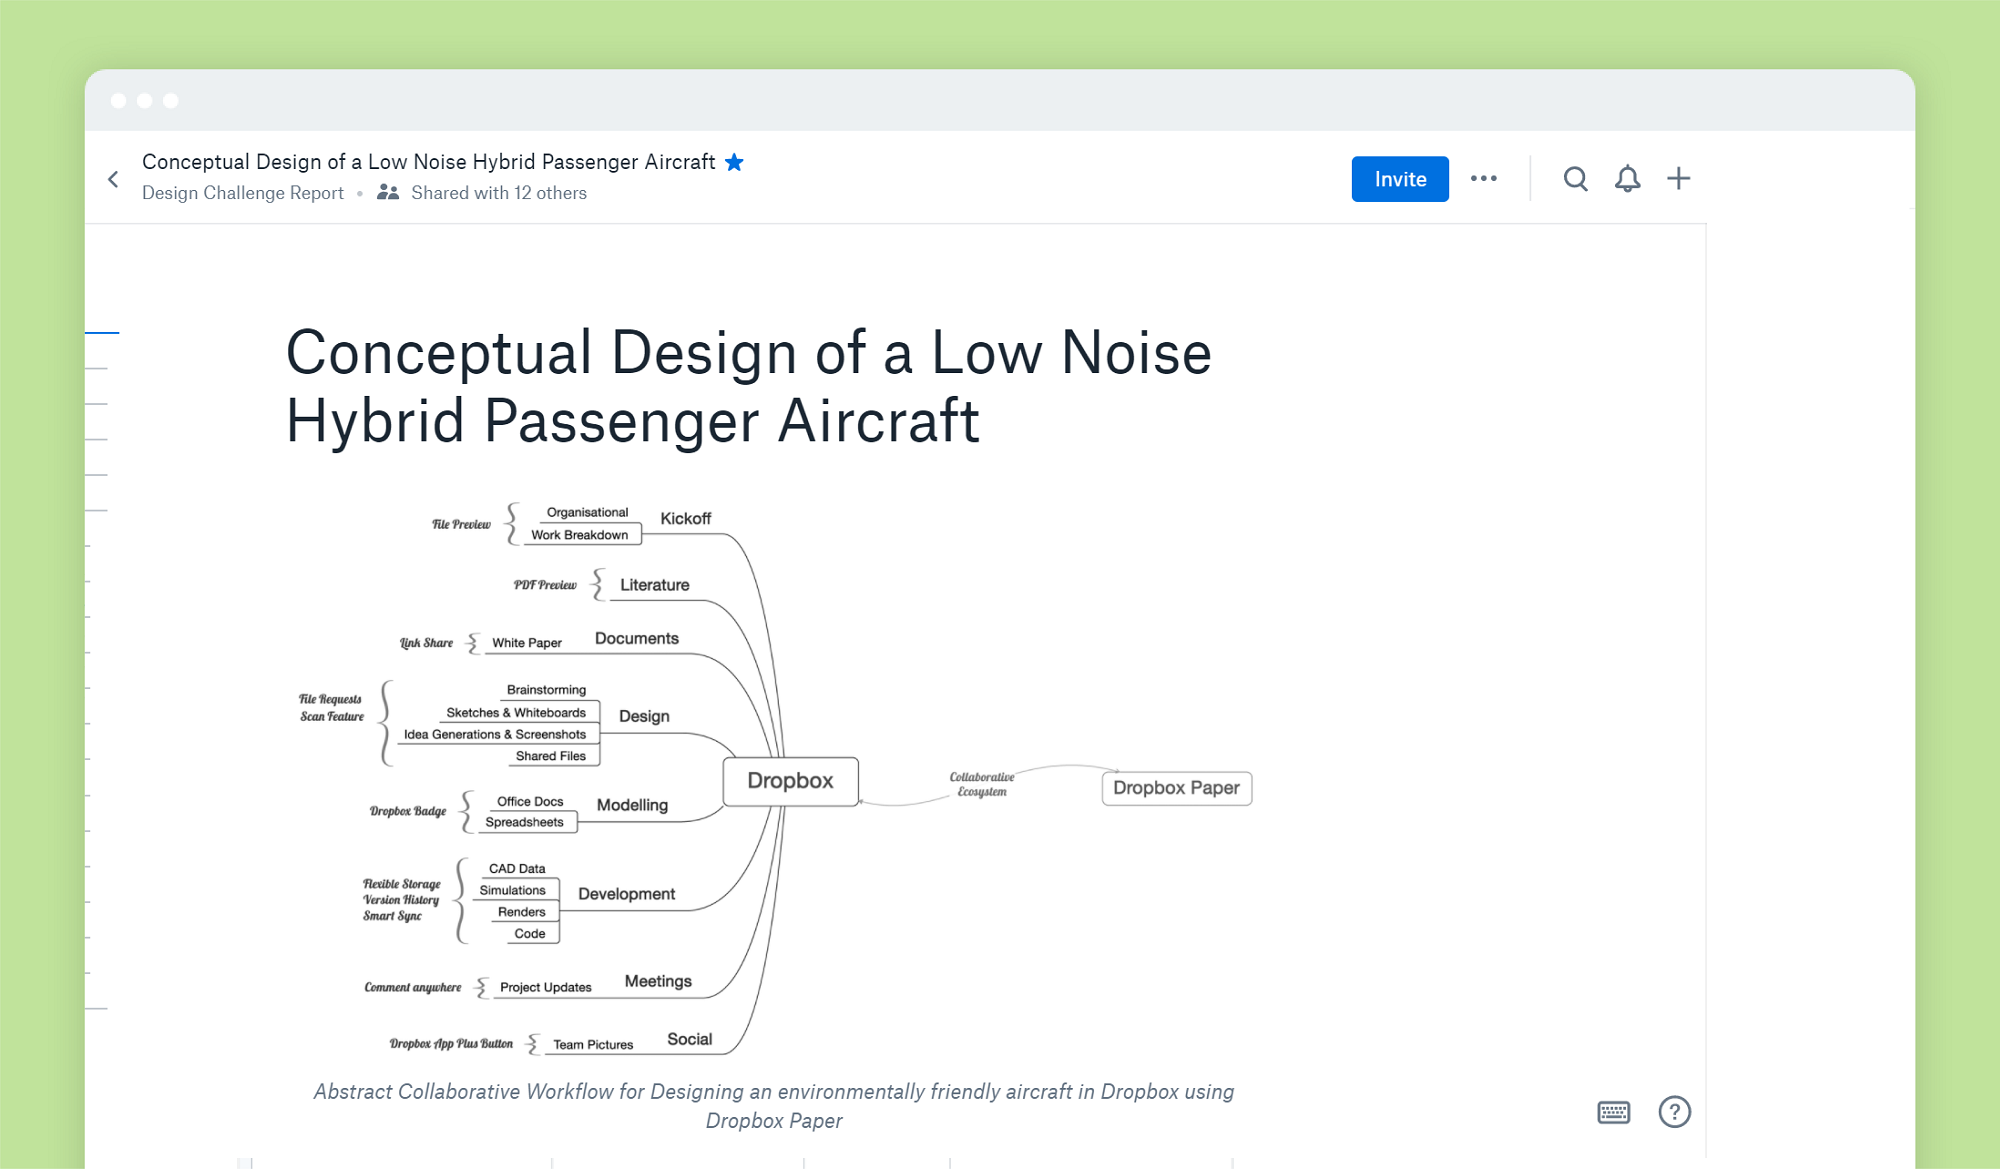The width and height of the screenshot is (2000, 1169).
Task: Click the document title in header bar
Action: click(429, 162)
